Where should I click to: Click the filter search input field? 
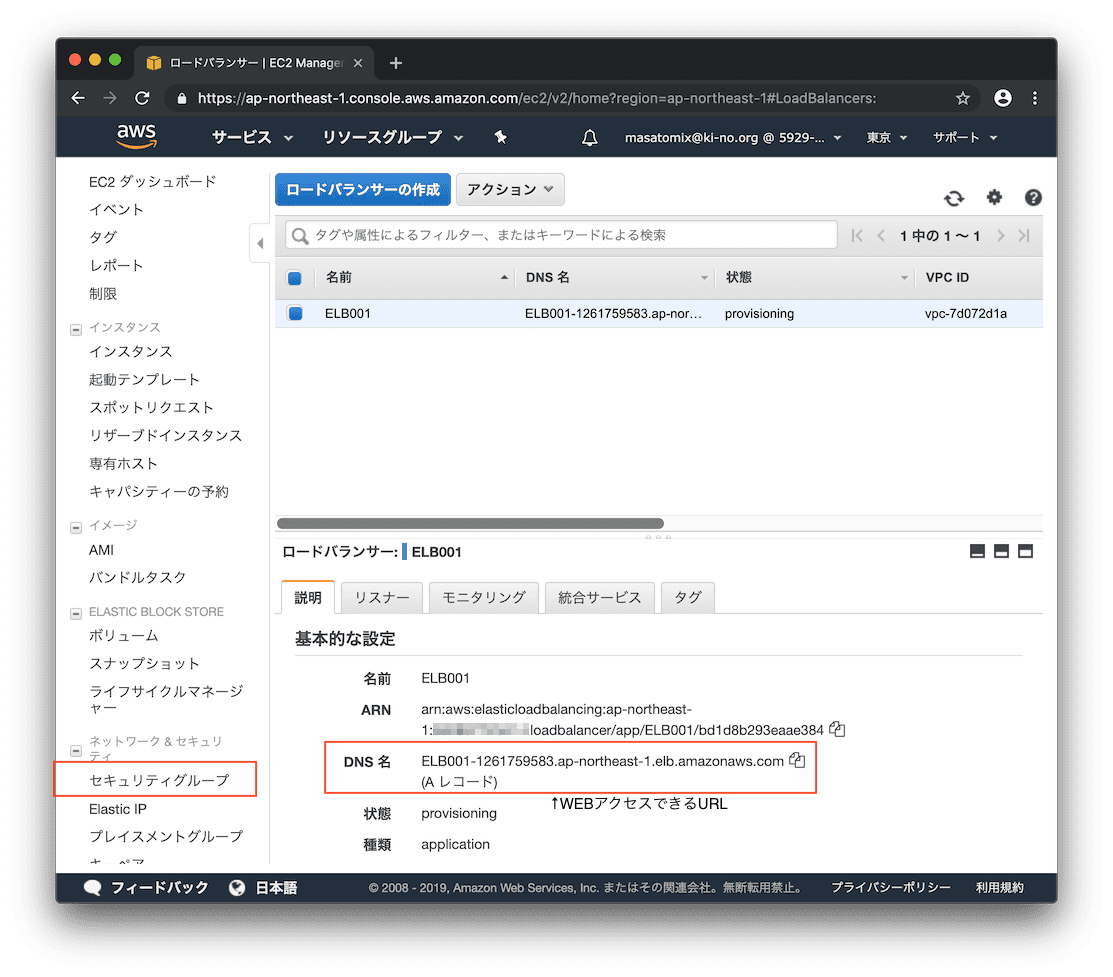point(561,235)
